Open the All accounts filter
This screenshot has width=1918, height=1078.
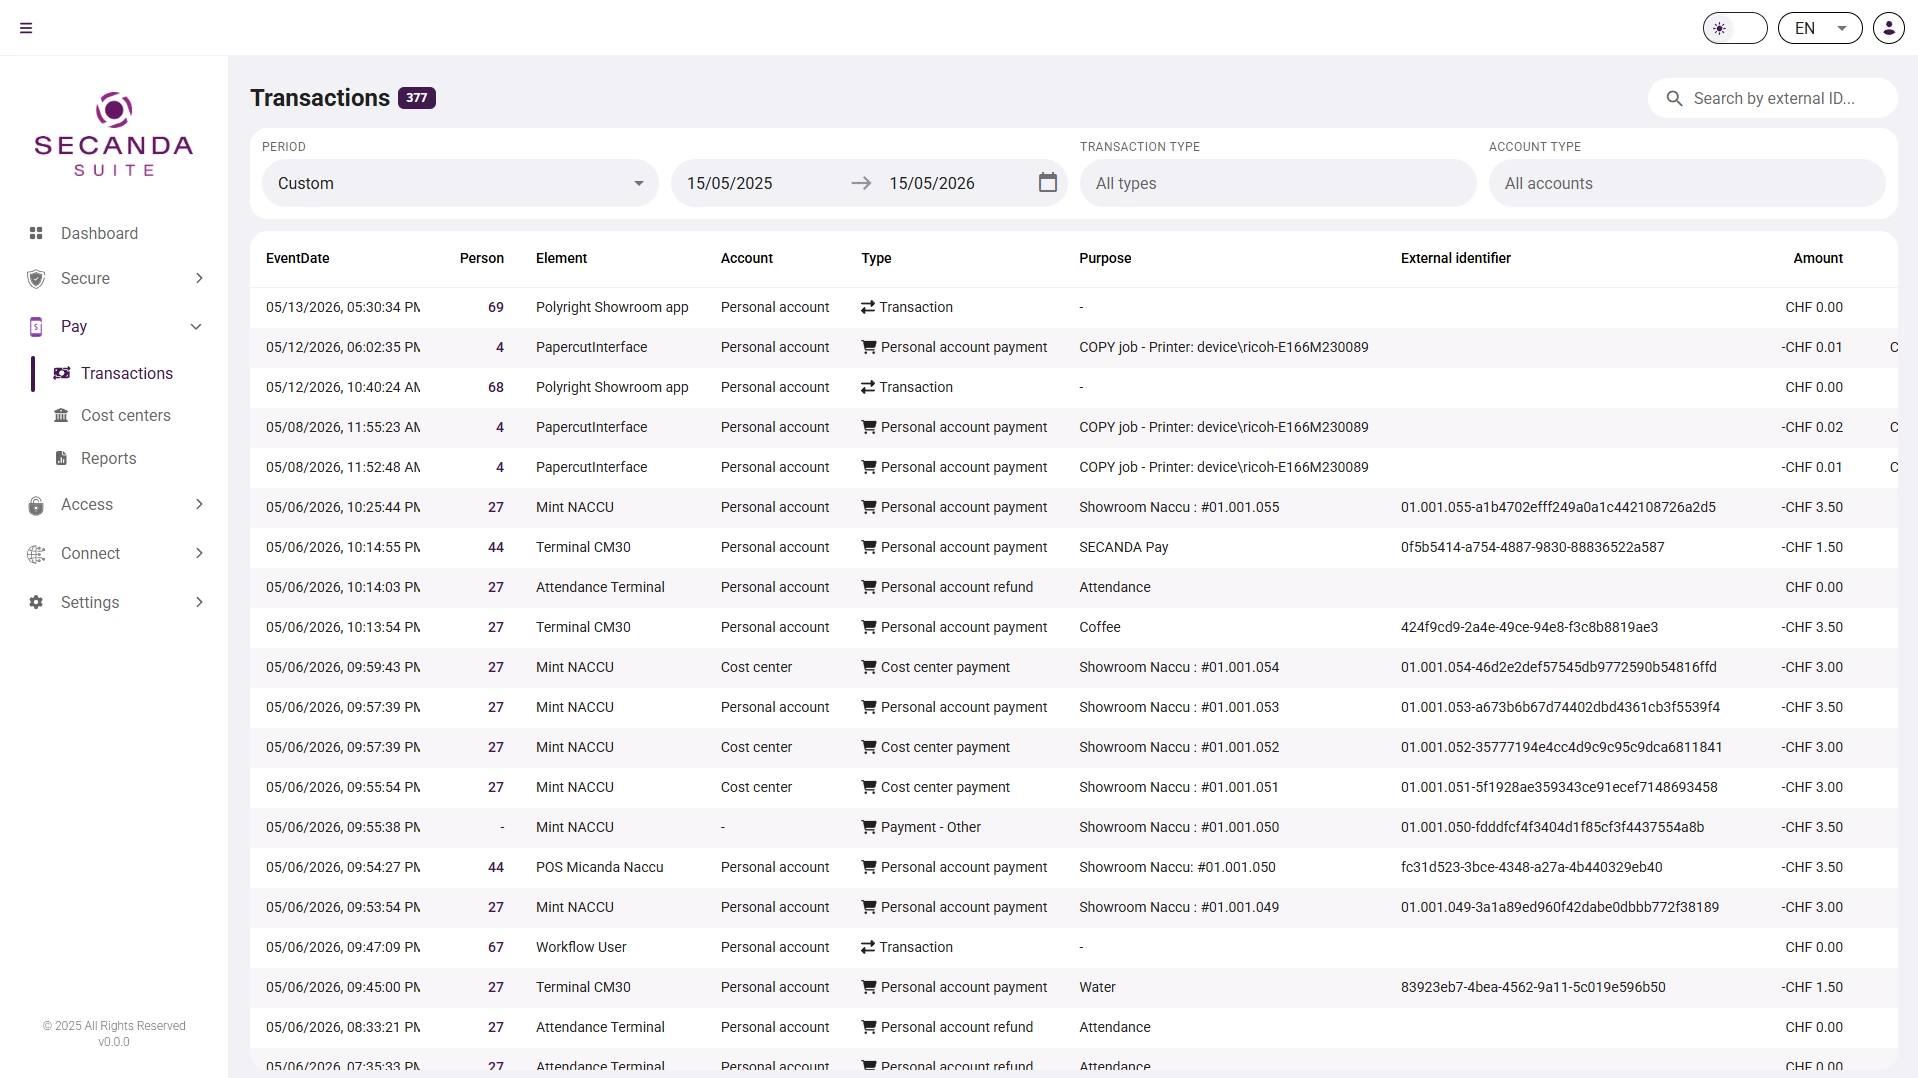1687,183
